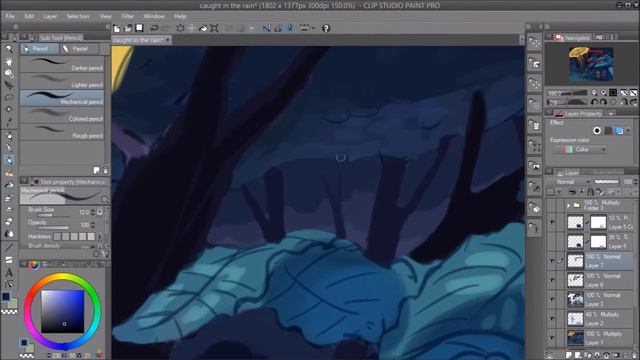
Task: Click the Scale/Rotate transform toolbar icon
Action: 214,28
